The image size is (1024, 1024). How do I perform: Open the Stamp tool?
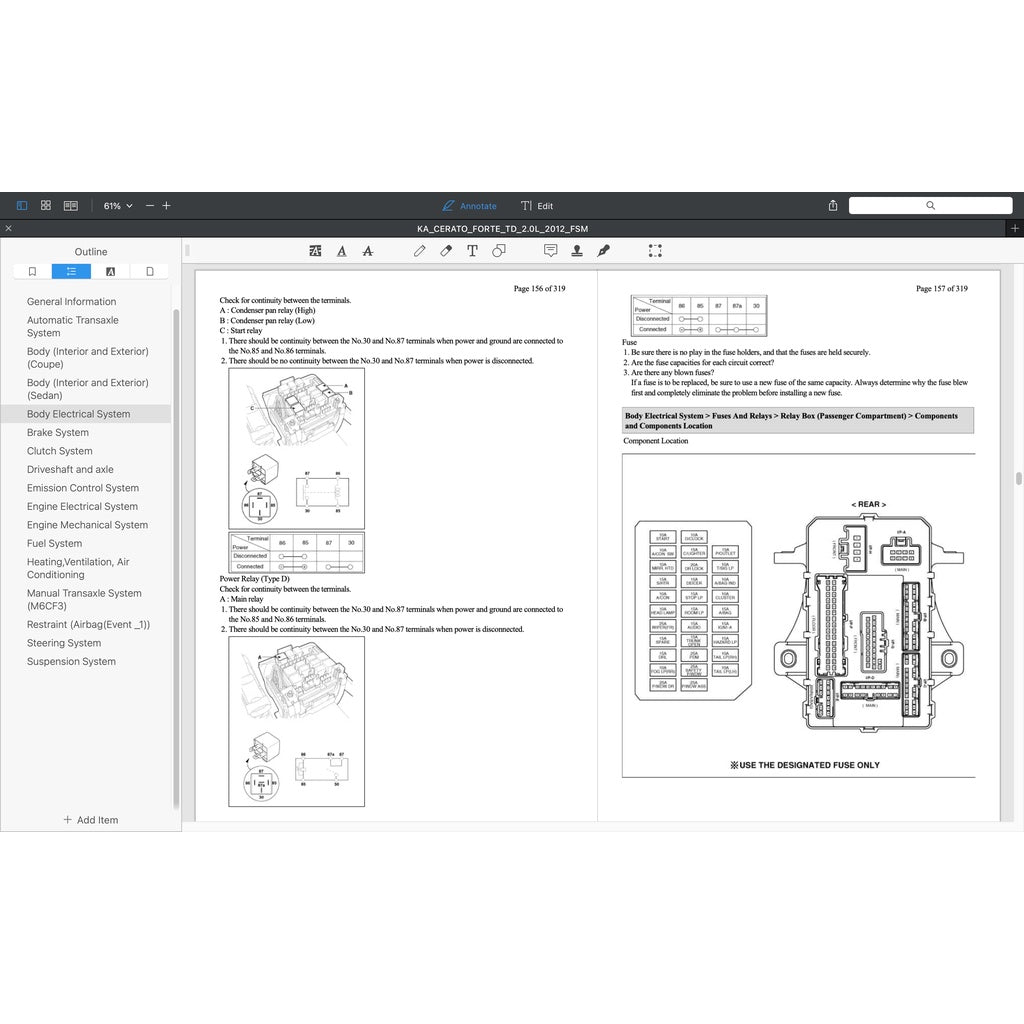click(x=577, y=250)
